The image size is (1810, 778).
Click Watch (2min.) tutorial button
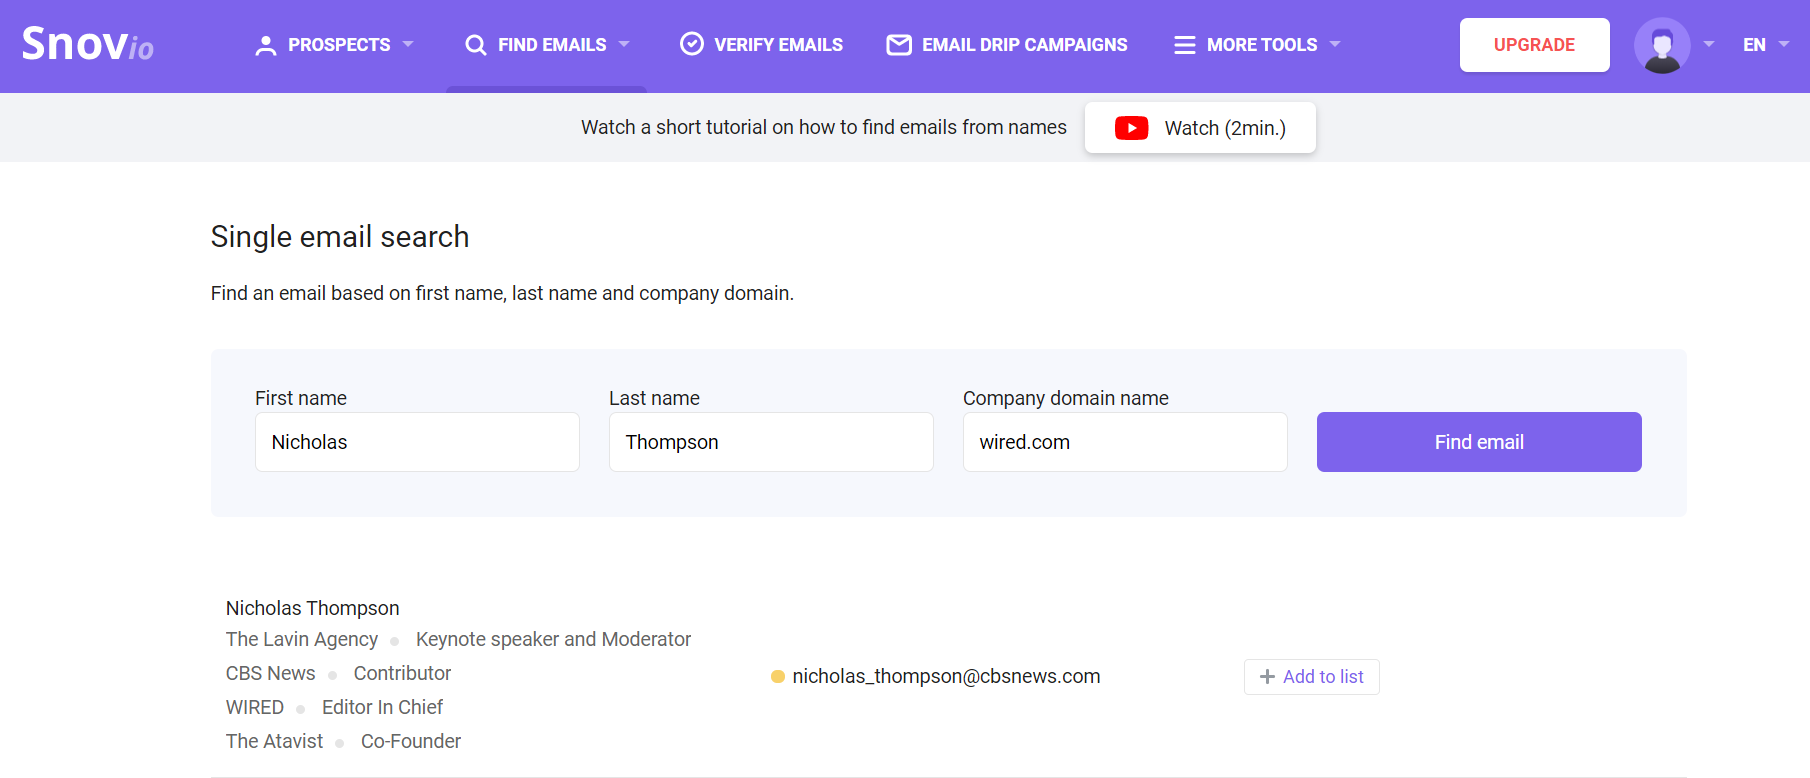coord(1200,128)
